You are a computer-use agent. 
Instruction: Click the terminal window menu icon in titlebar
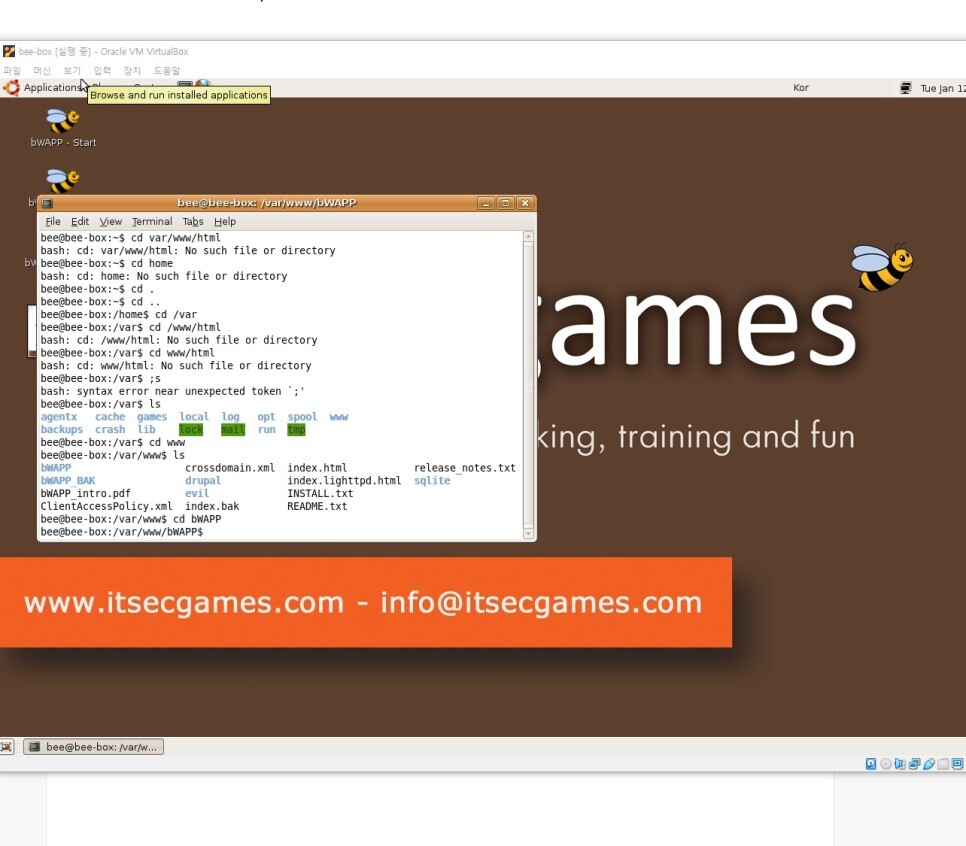[x=47, y=203]
